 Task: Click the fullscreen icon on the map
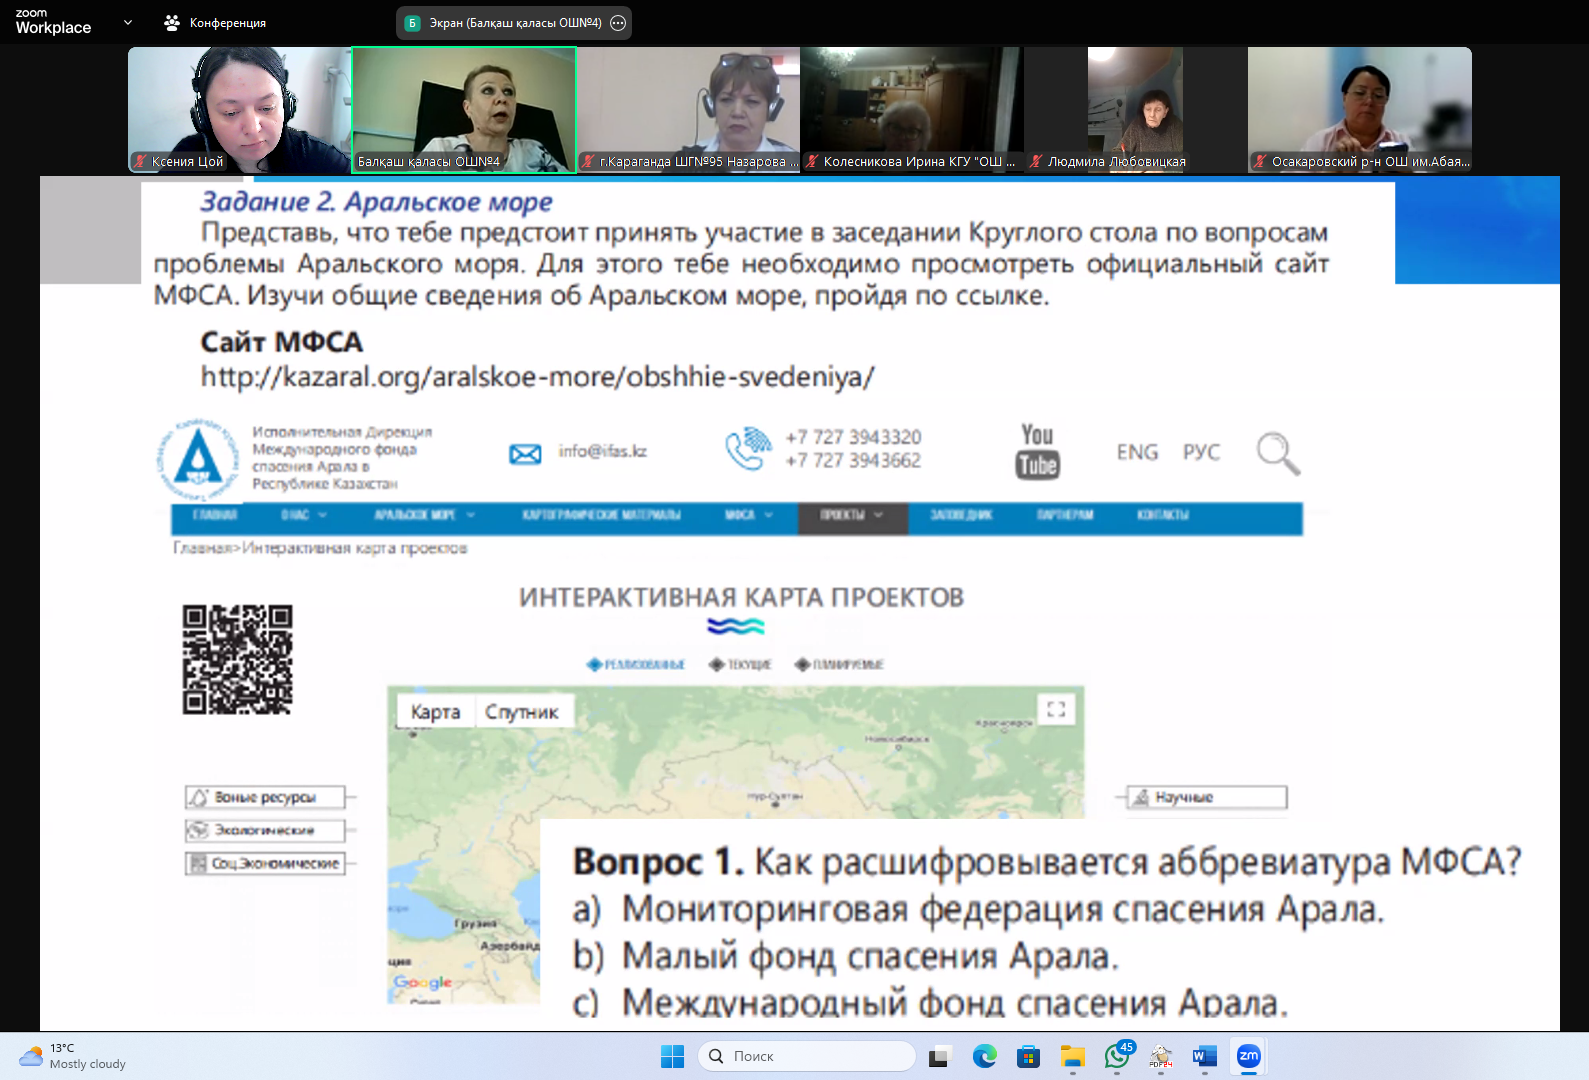(1055, 709)
